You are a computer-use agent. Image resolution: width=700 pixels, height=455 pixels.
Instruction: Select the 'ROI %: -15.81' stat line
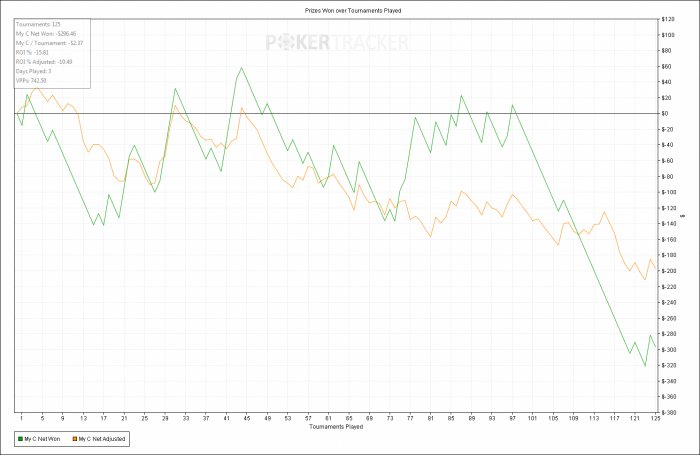pyautogui.click(x=32, y=52)
